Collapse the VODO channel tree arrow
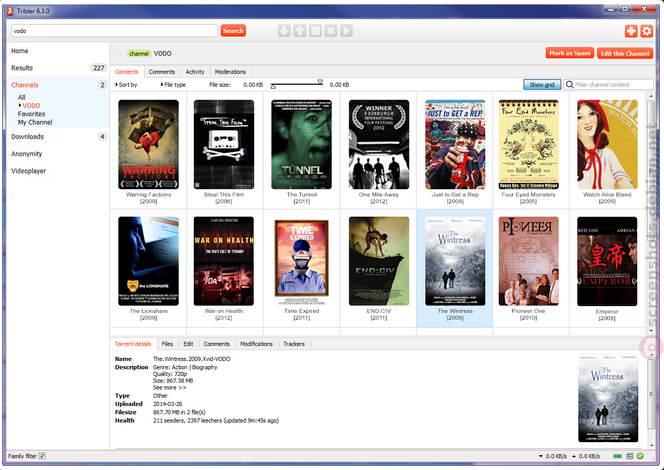The height and width of the screenshot is (470, 664). pyautogui.click(x=20, y=105)
